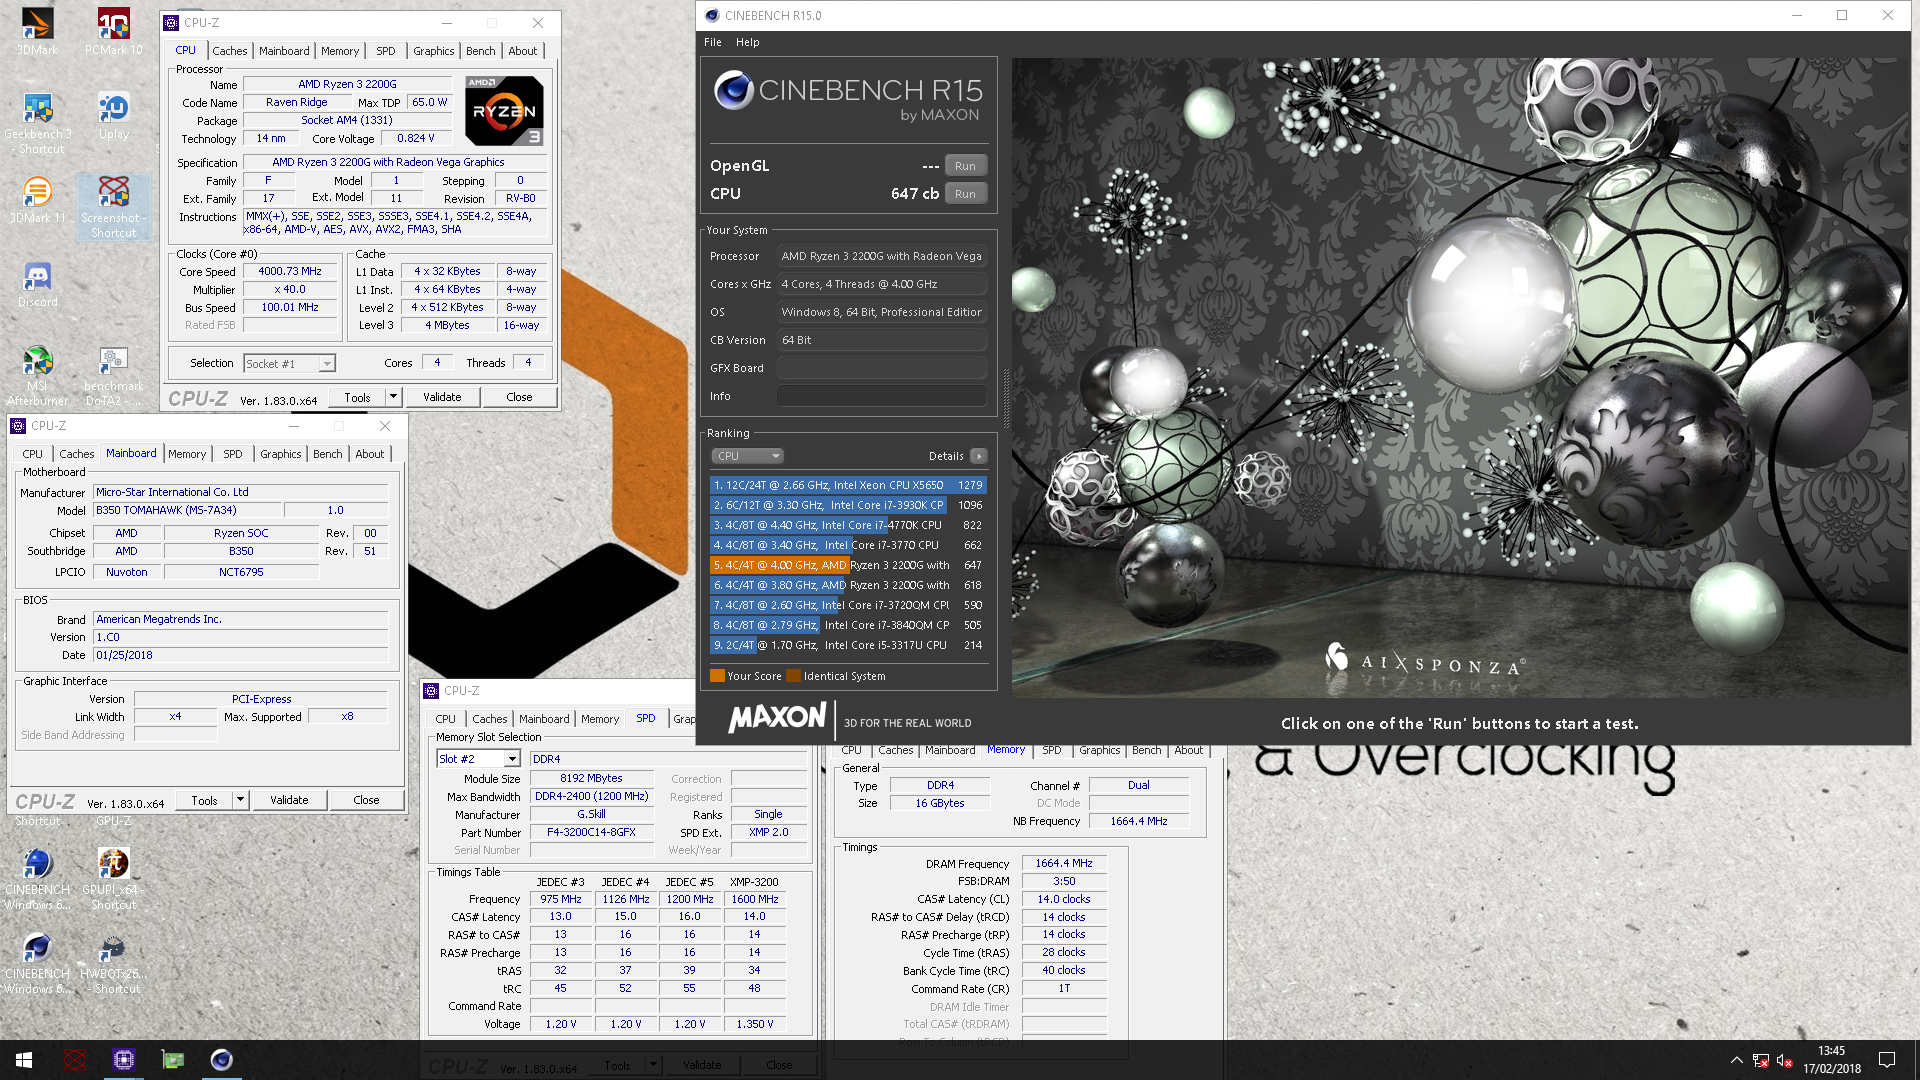Screen dimensions: 1920x1080
Task: Switch to Caches tab in top CPU-Z window
Action: (229, 51)
